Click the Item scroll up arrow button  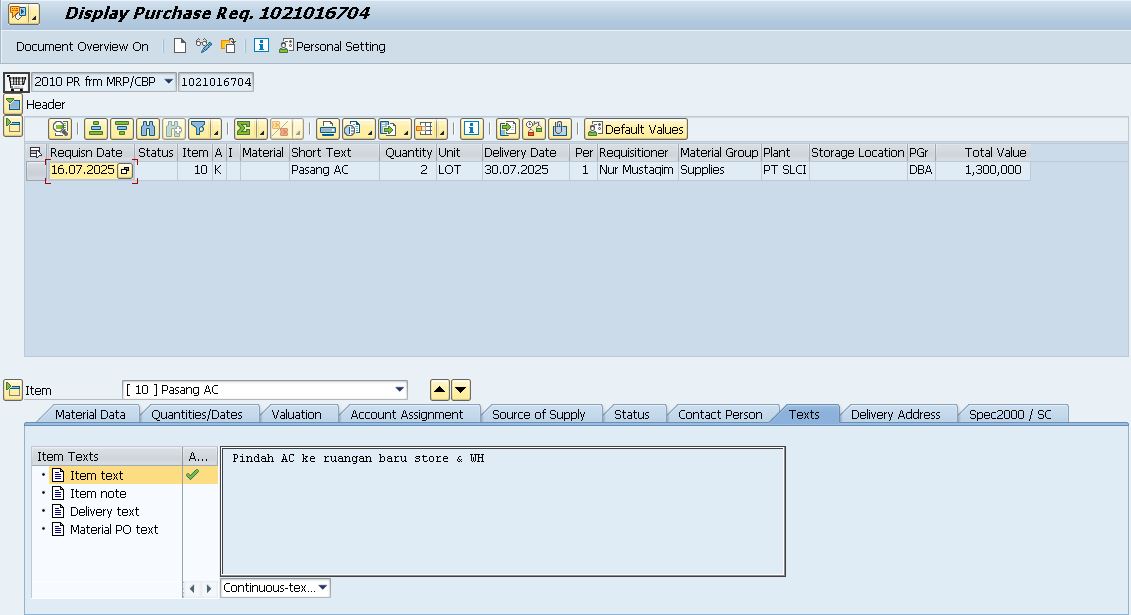pyautogui.click(x=439, y=390)
